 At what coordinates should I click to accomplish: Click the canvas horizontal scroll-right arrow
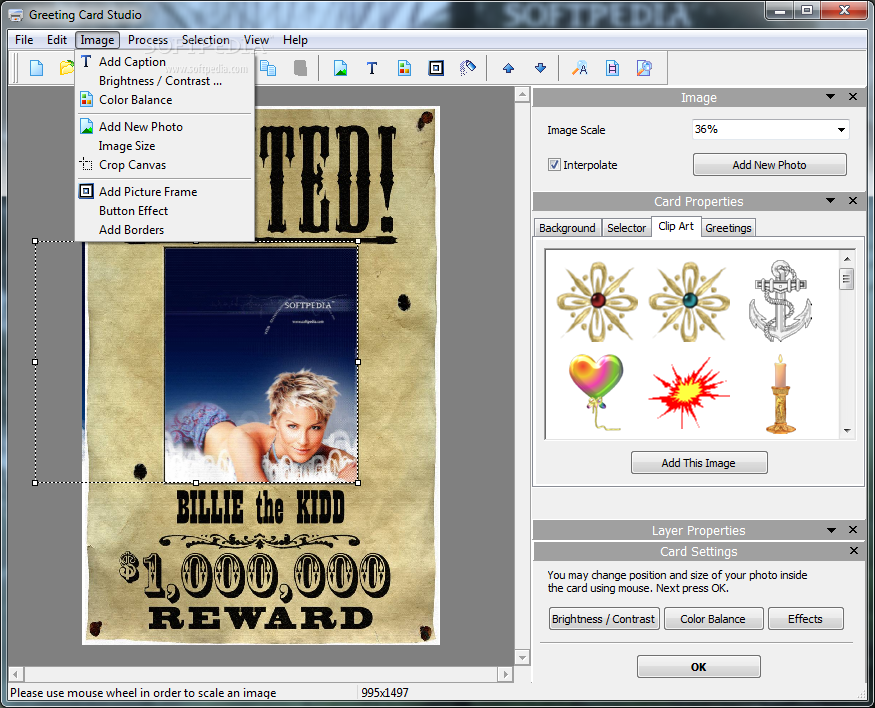[x=506, y=674]
